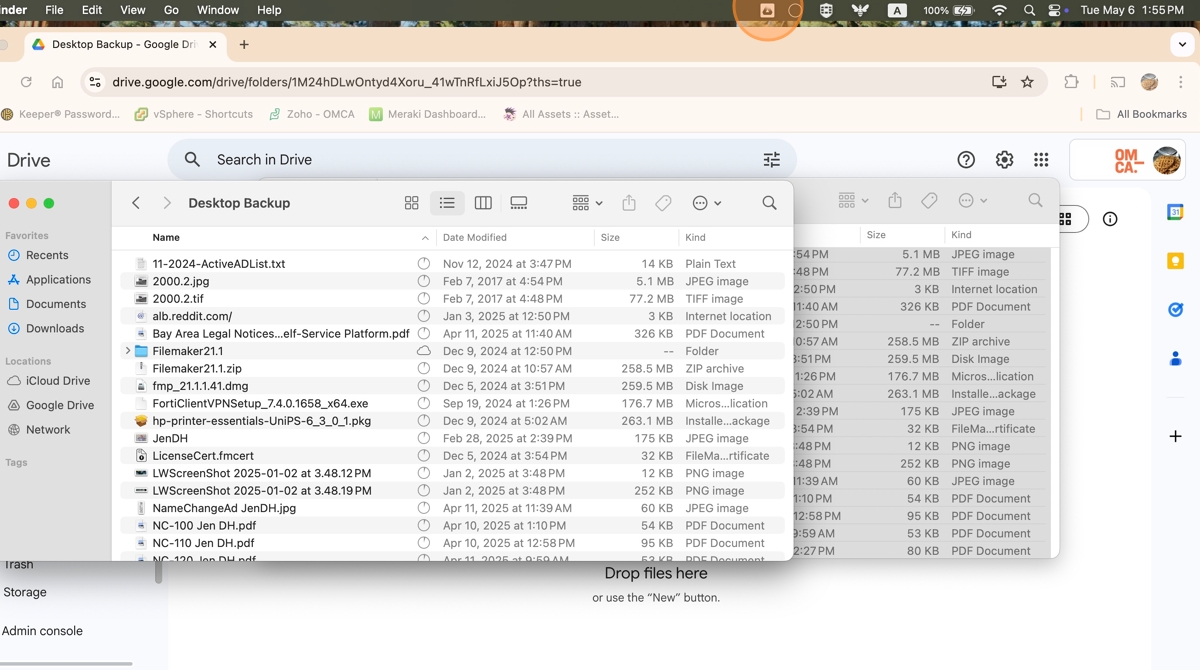Open Google Drive location in Finder sidebar

click(x=60, y=405)
